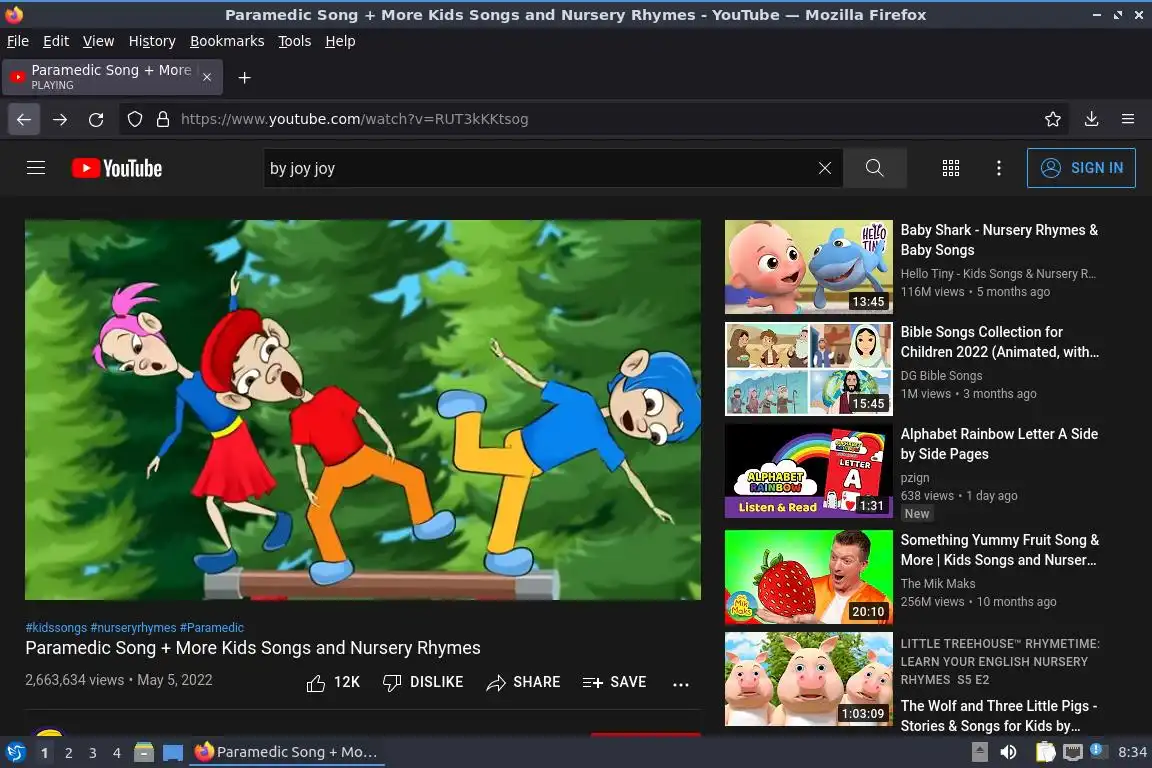Navigate back with Firefox back arrow
Screen dimensions: 1152x768
pyautogui.click(x=24, y=119)
